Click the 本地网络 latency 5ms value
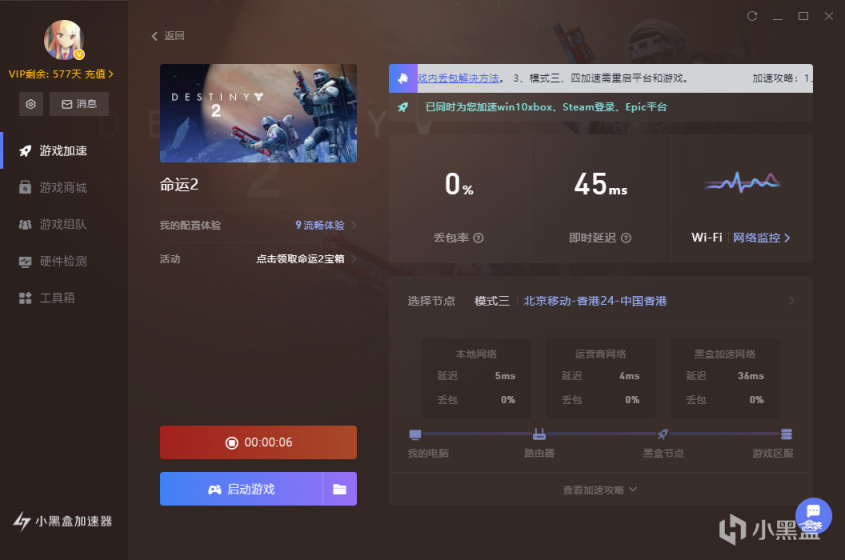 pos(505,376)
